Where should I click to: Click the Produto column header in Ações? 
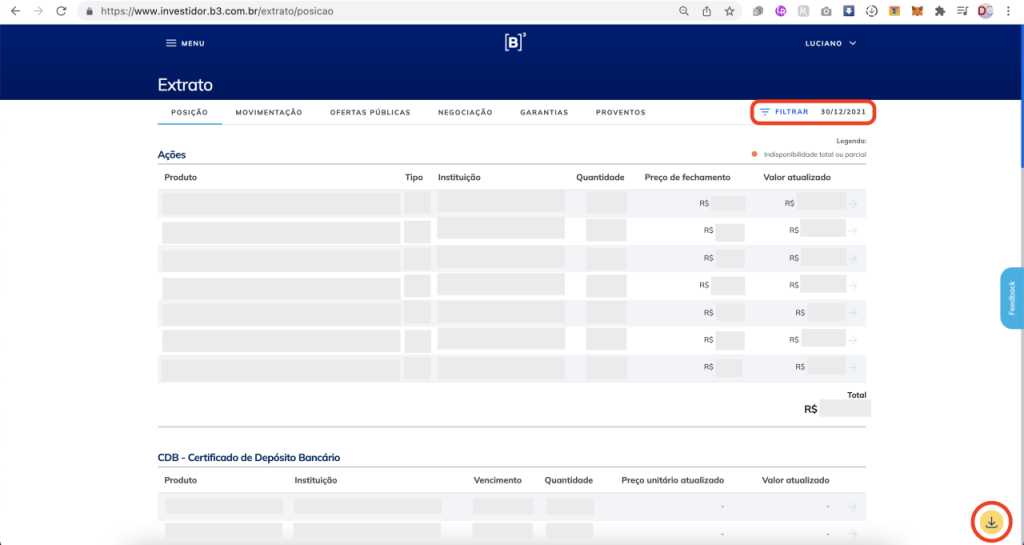point(180,178)
